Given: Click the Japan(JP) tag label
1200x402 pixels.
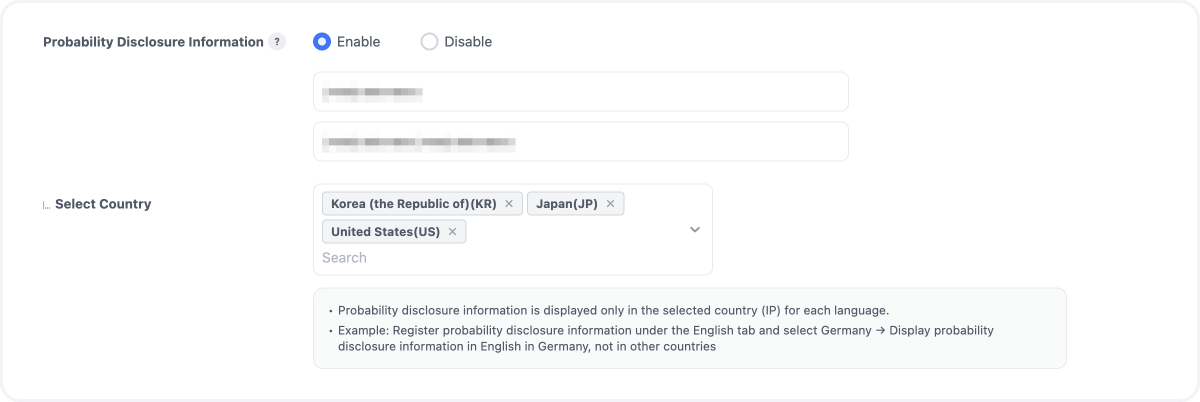Looking at the screenshot, I should pos(567,204).
